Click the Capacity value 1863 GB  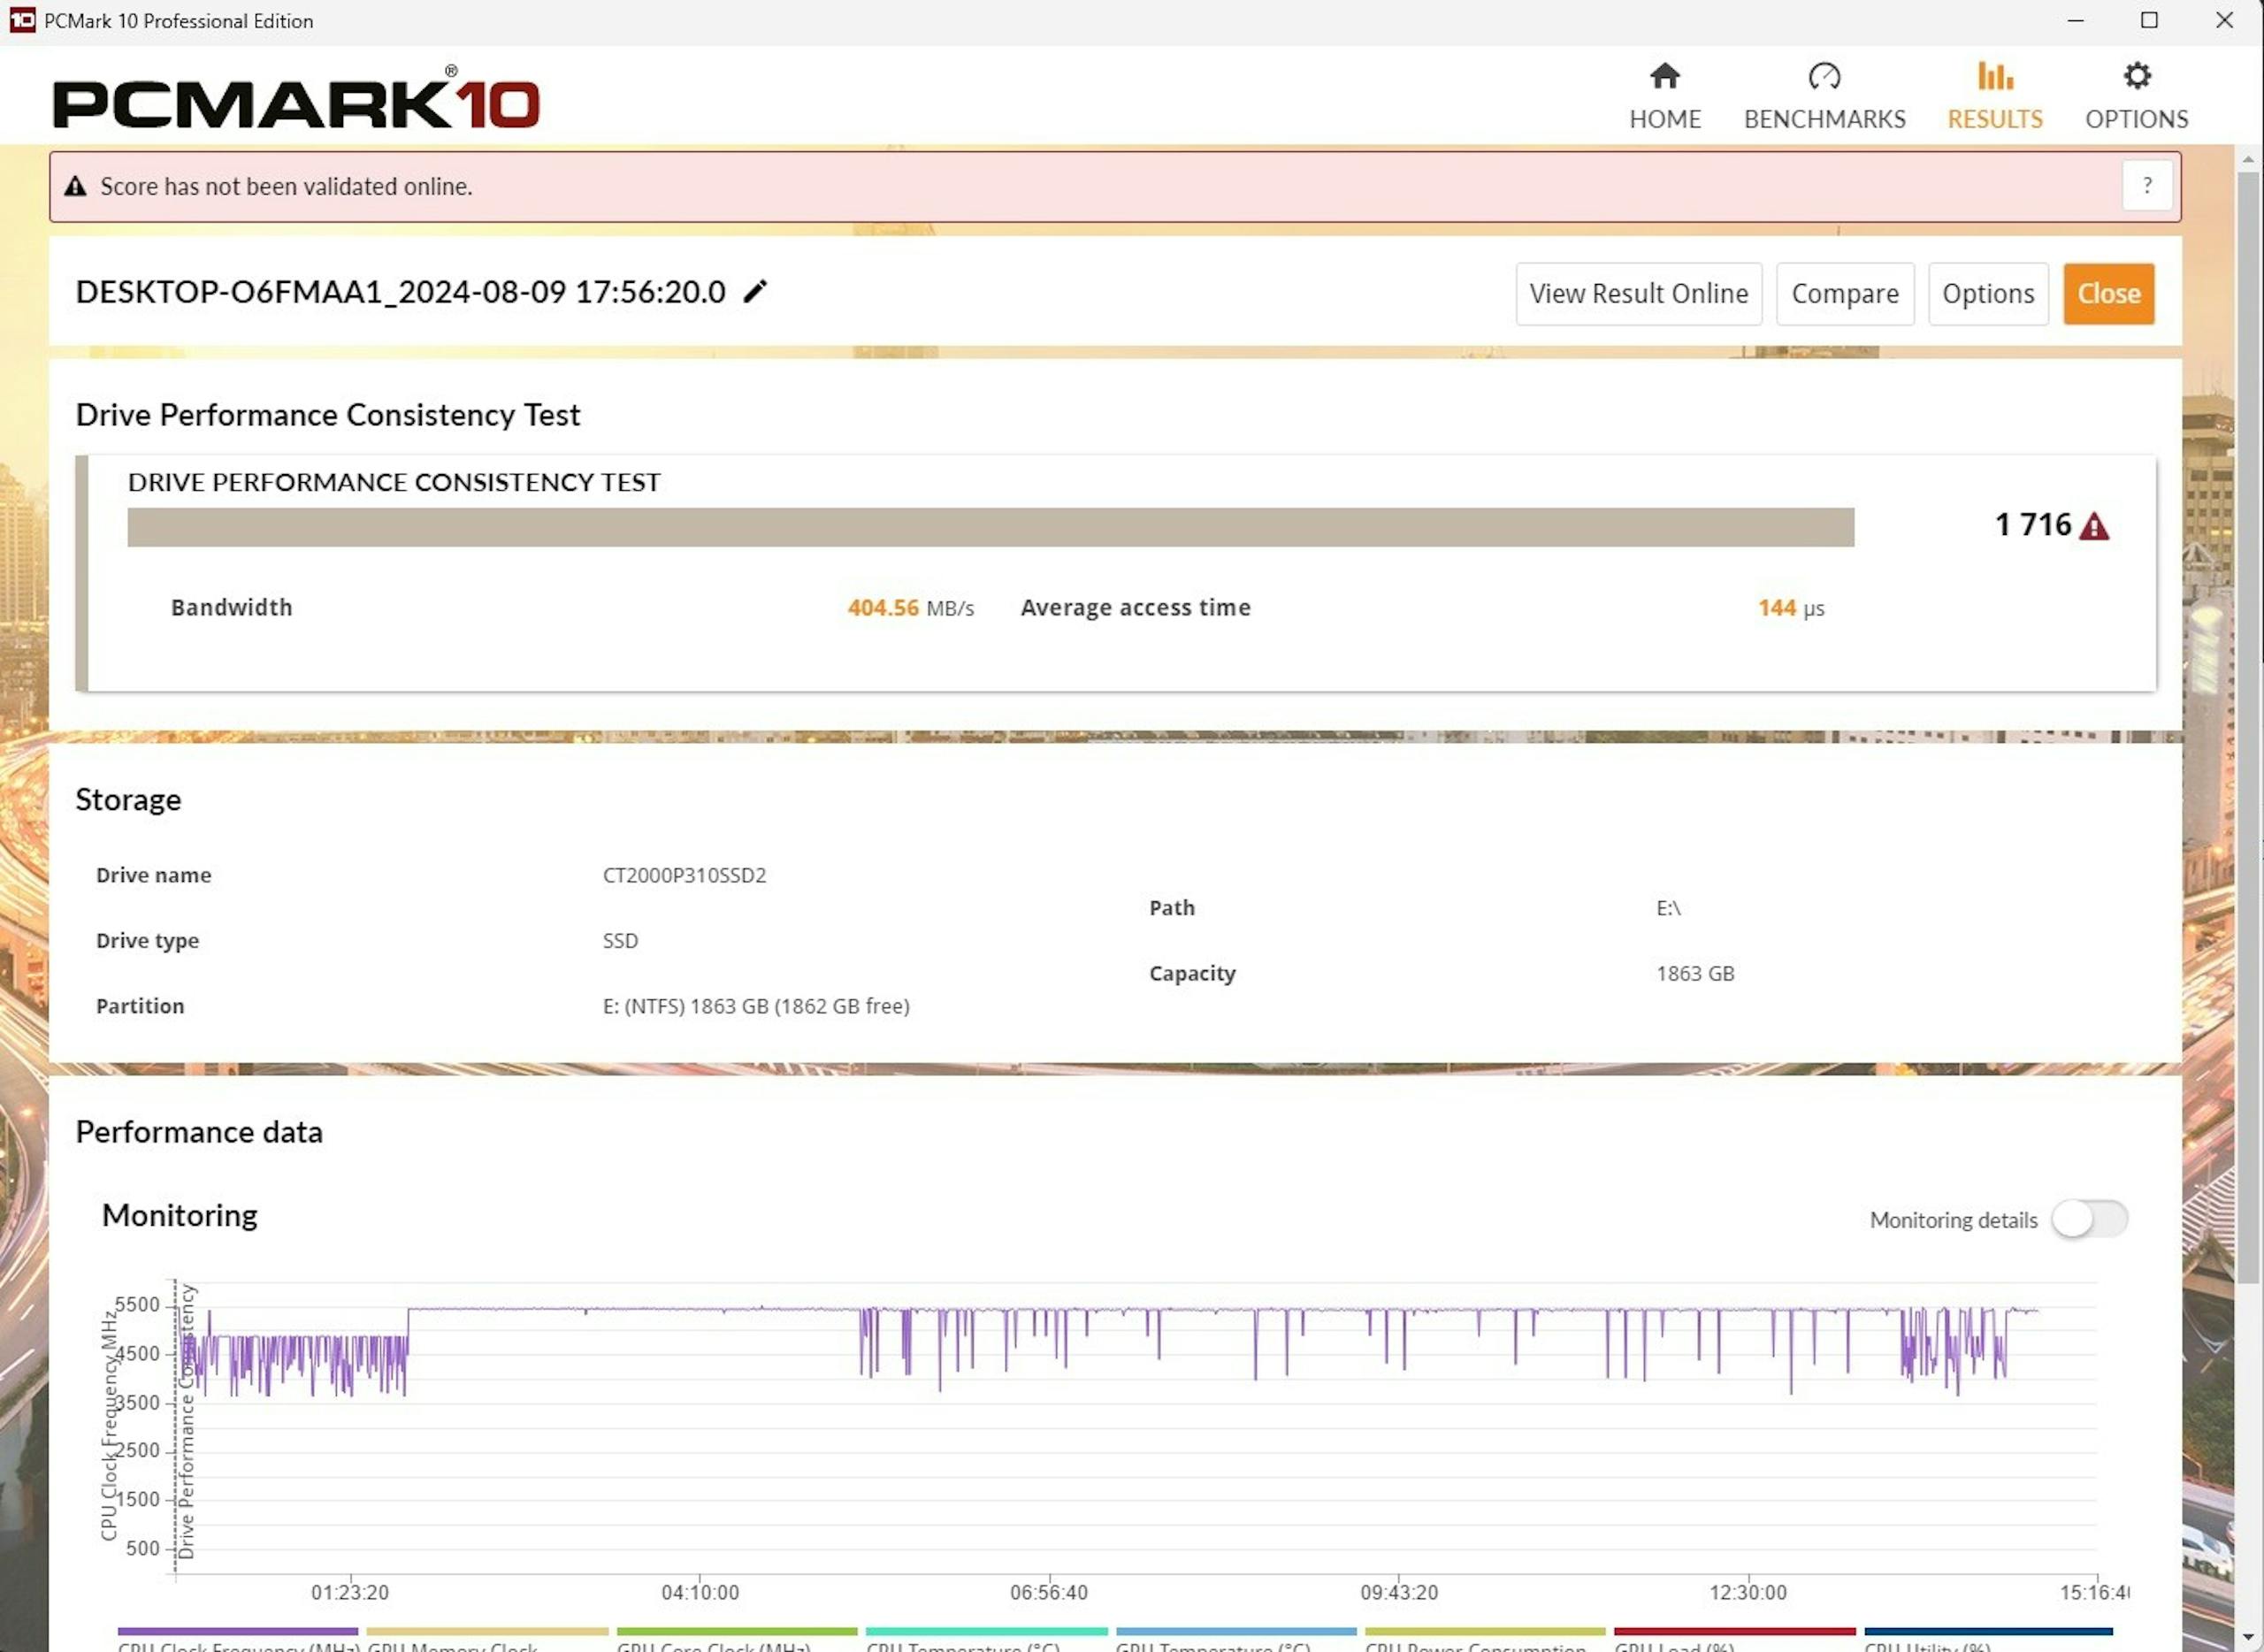(x=1695, y=973)
